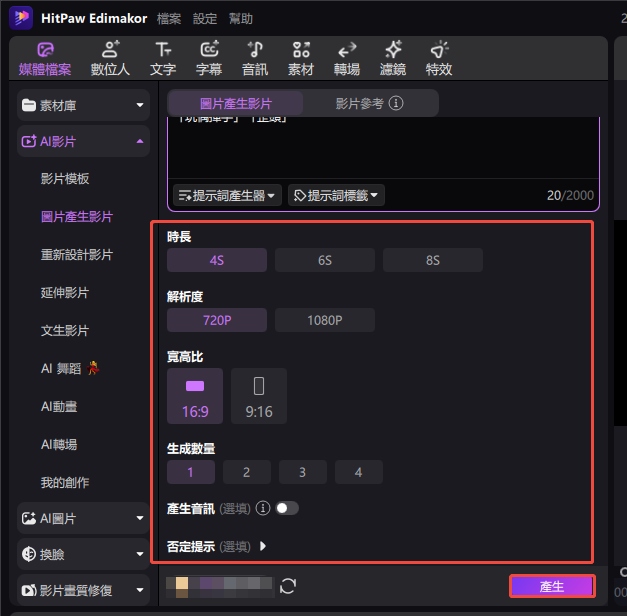Open the 素材 elements tool
Image resolution: width=627 pixels, height=616 pixels.
pos(301,58)
